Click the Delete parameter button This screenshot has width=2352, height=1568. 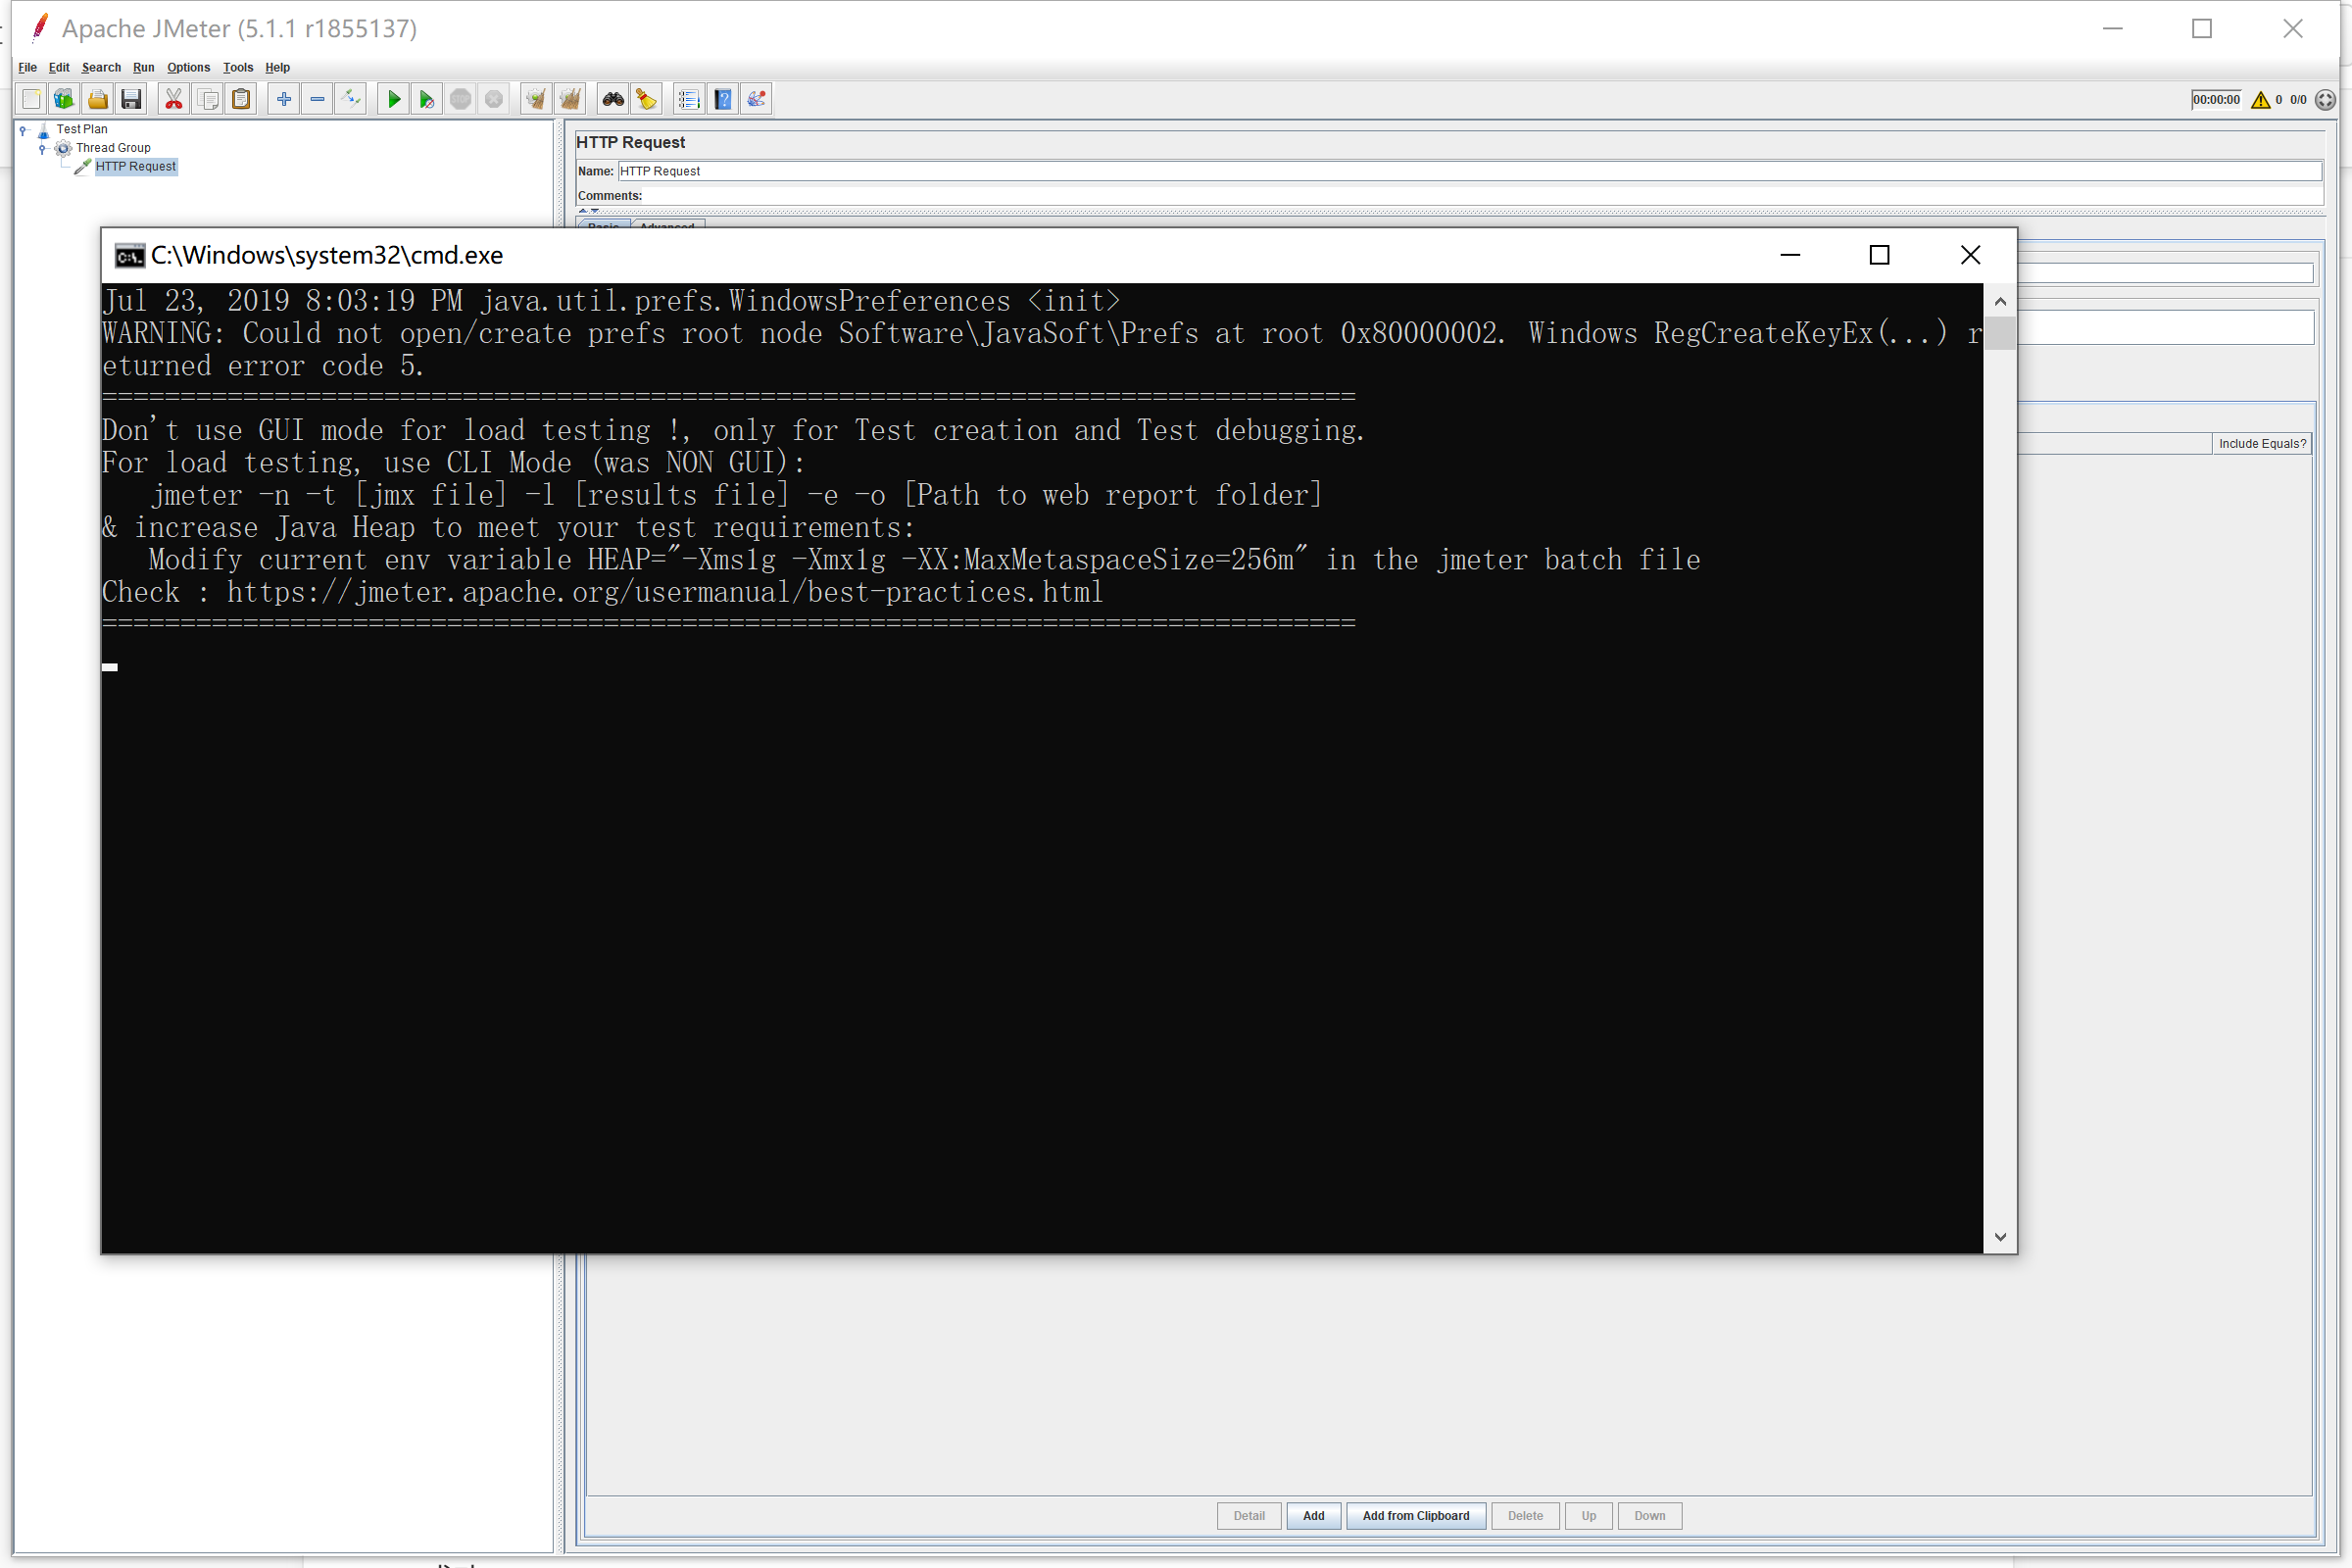click(1525, 1516)
